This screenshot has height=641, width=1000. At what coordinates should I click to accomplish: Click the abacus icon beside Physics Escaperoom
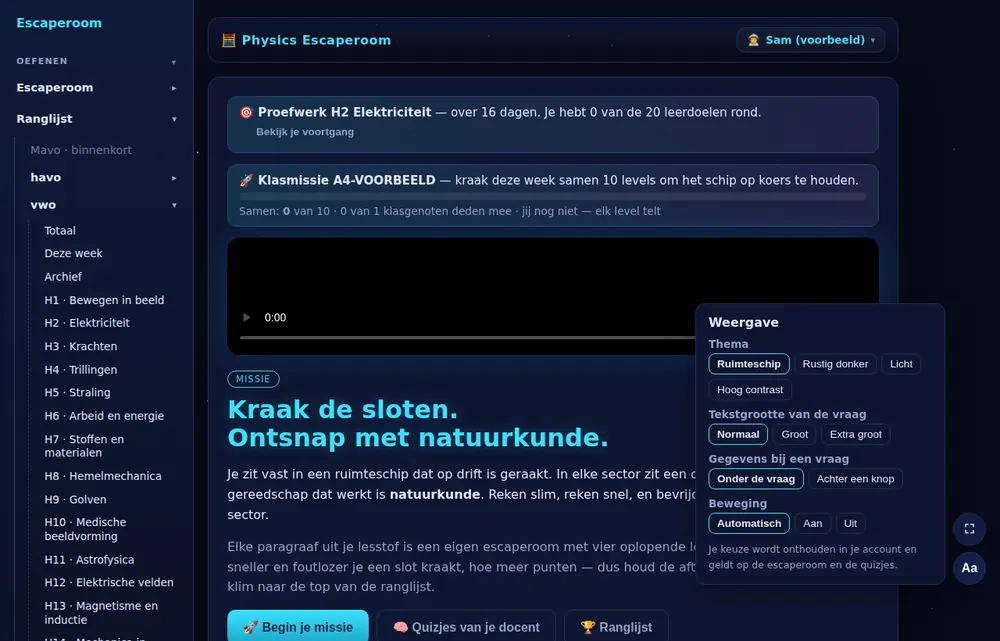pos(228,40)
